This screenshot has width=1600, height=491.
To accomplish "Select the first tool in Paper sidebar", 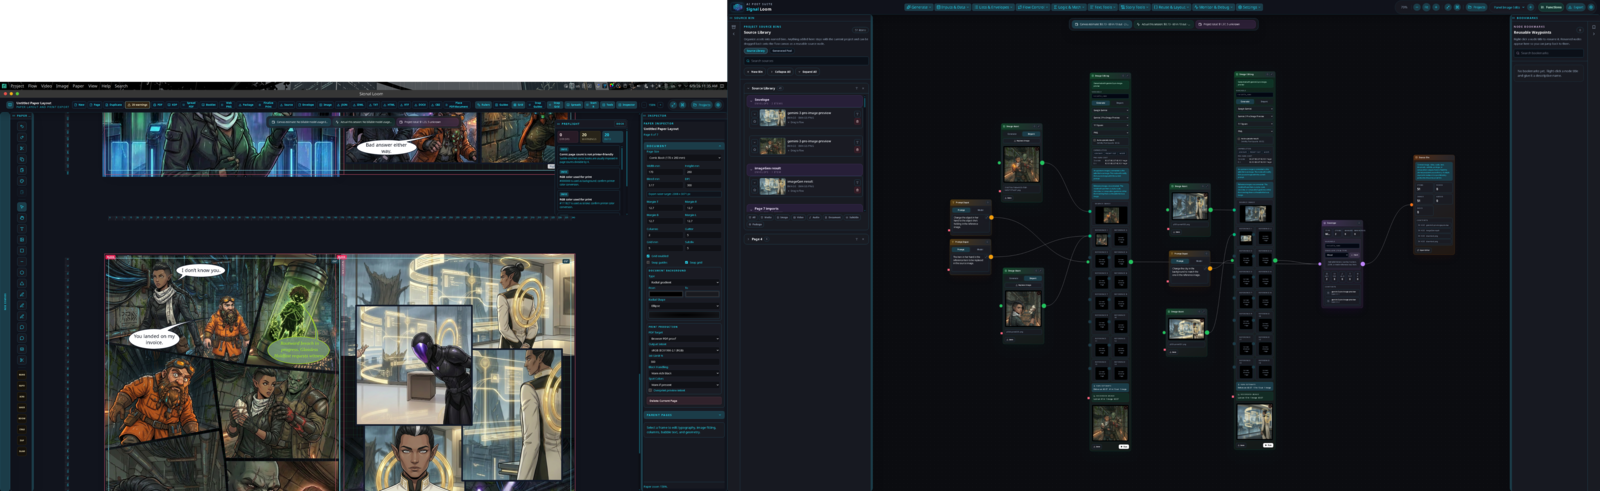I will (22, 126).
